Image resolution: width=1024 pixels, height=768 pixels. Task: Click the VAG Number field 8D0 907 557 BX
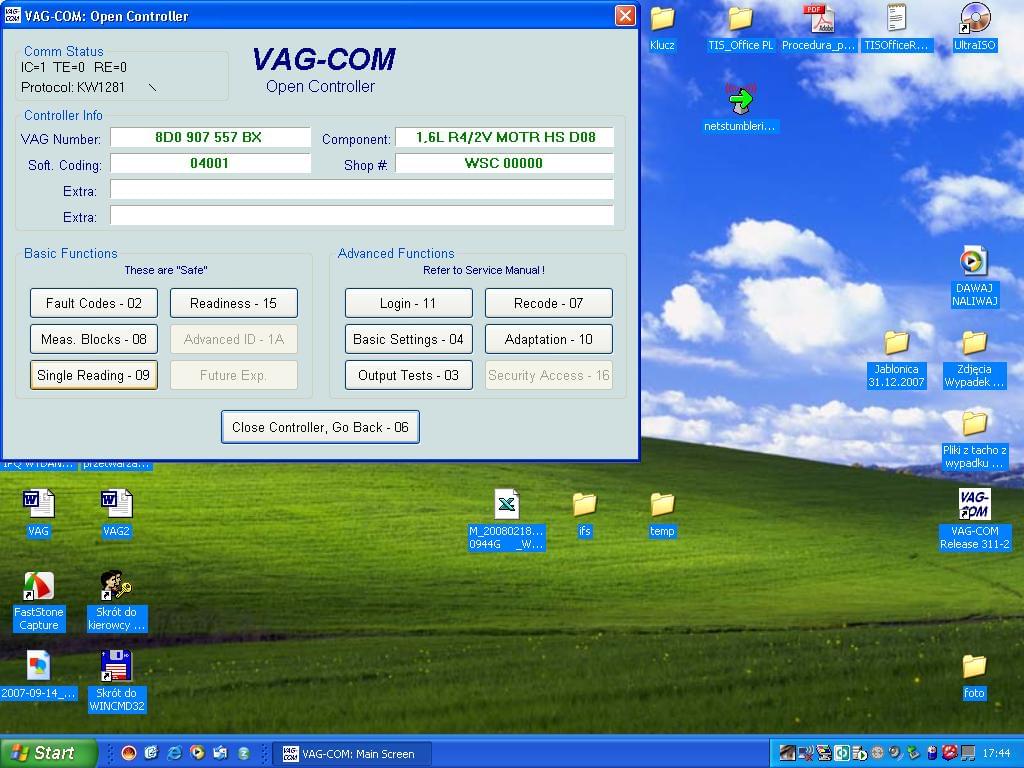(210, 137)
